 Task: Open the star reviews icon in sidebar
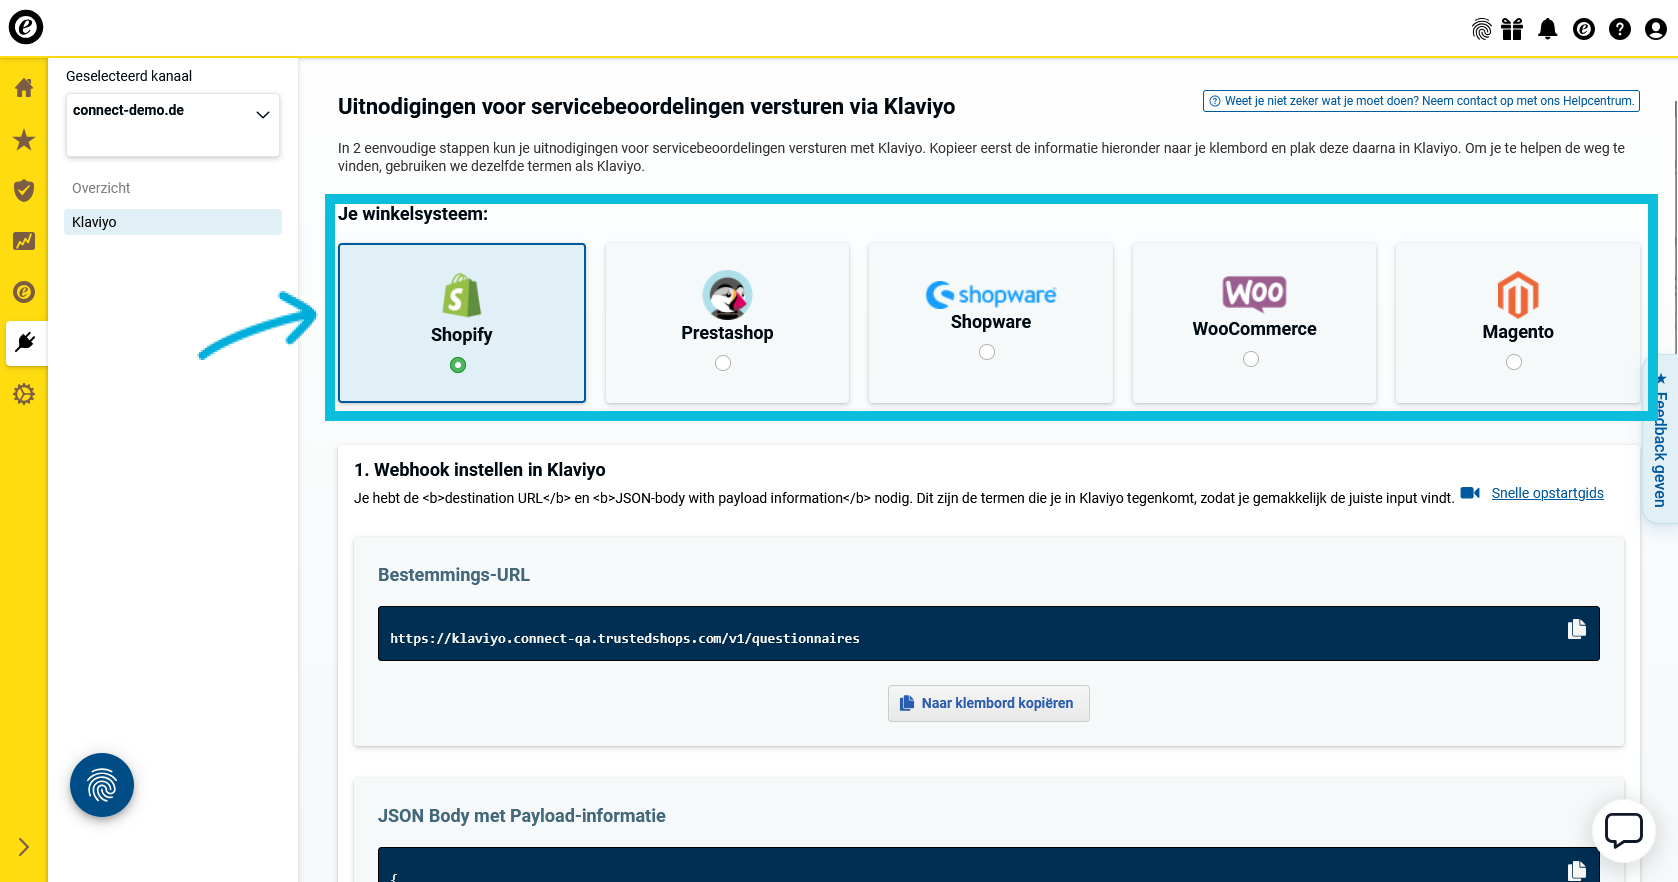pos(24,139)
